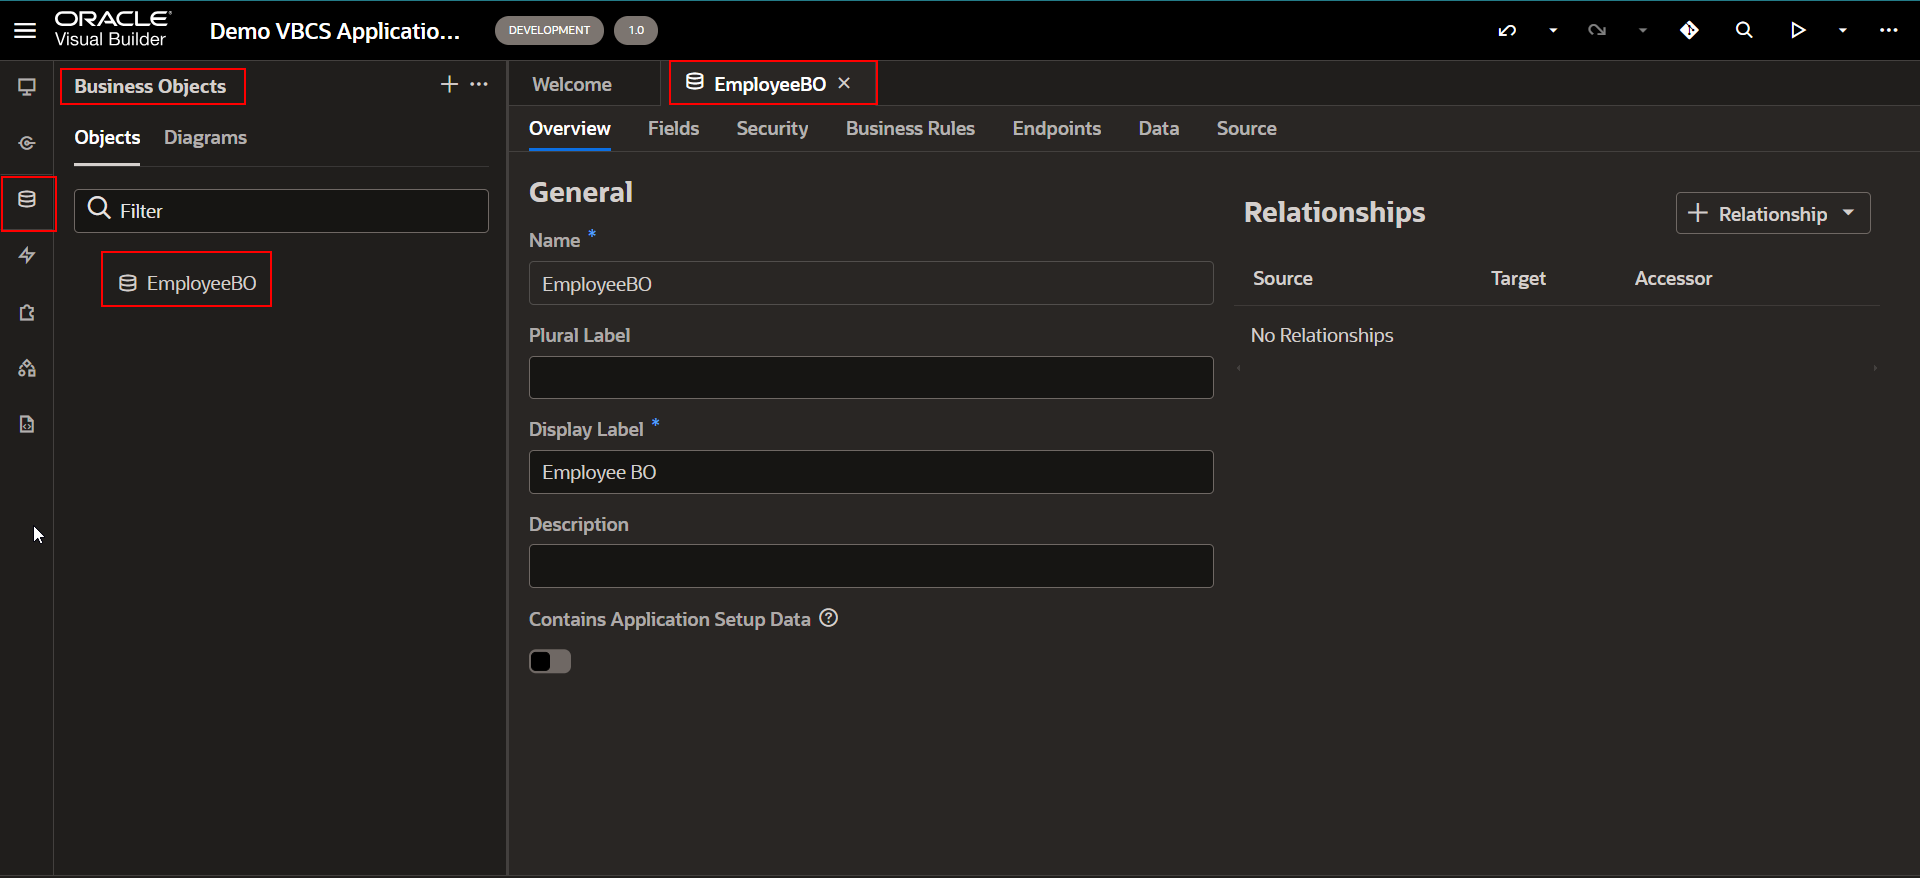The height and width of the screenshot is (878, 1920).
Task: Open Business Objects panel ellipsis menu
Action: (x=479, y=84)
